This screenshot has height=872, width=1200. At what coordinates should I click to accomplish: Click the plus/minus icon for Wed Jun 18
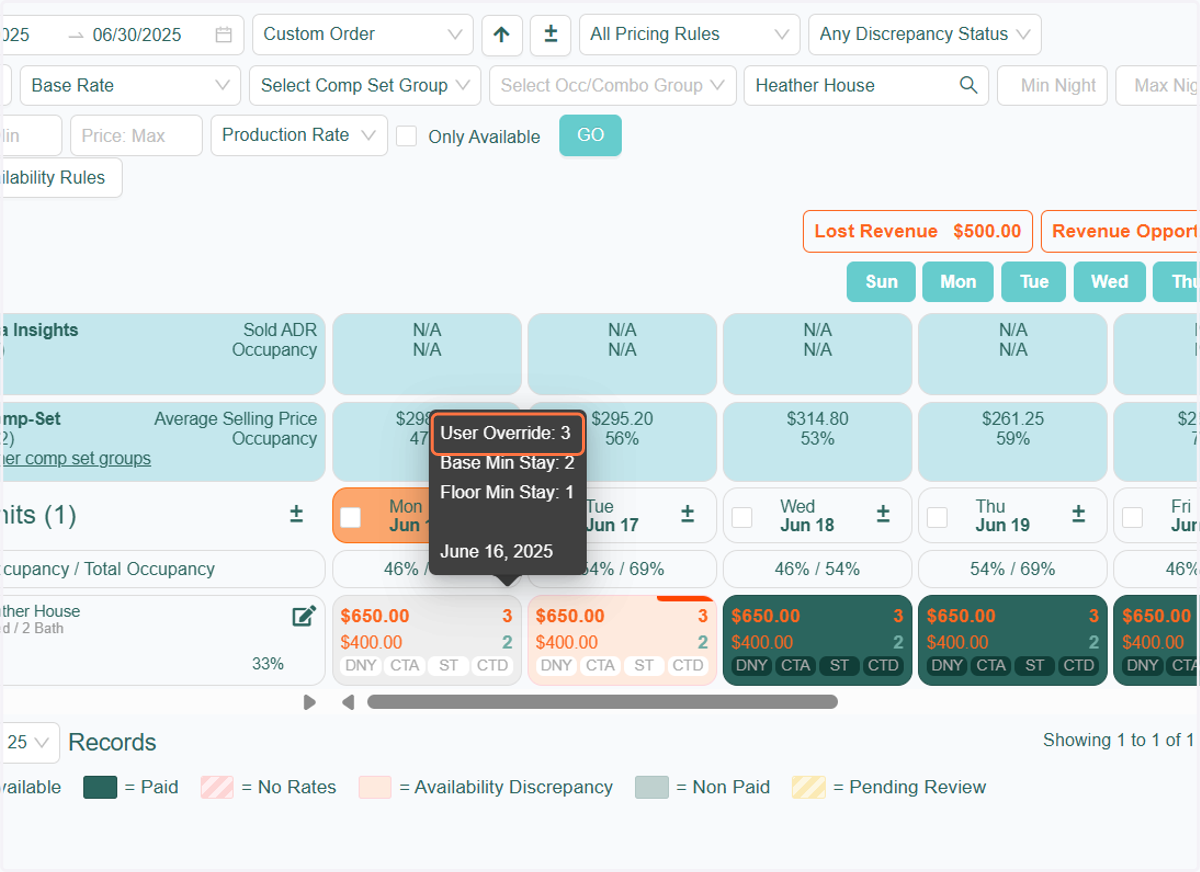(x=883, y=514)
